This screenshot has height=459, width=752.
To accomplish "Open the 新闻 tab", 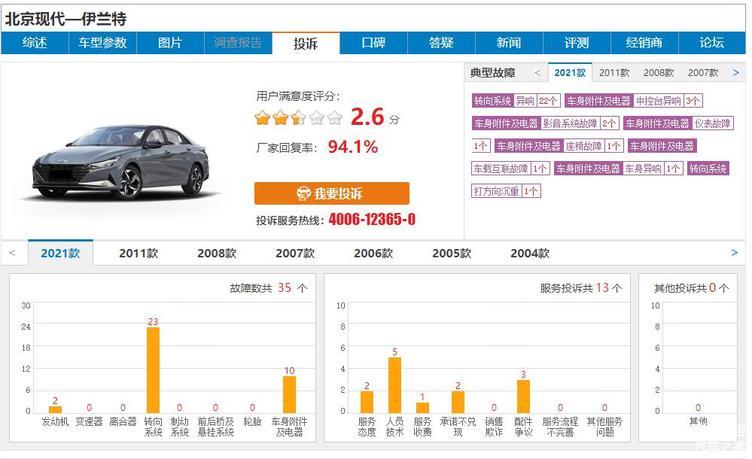I will (509, 43).
